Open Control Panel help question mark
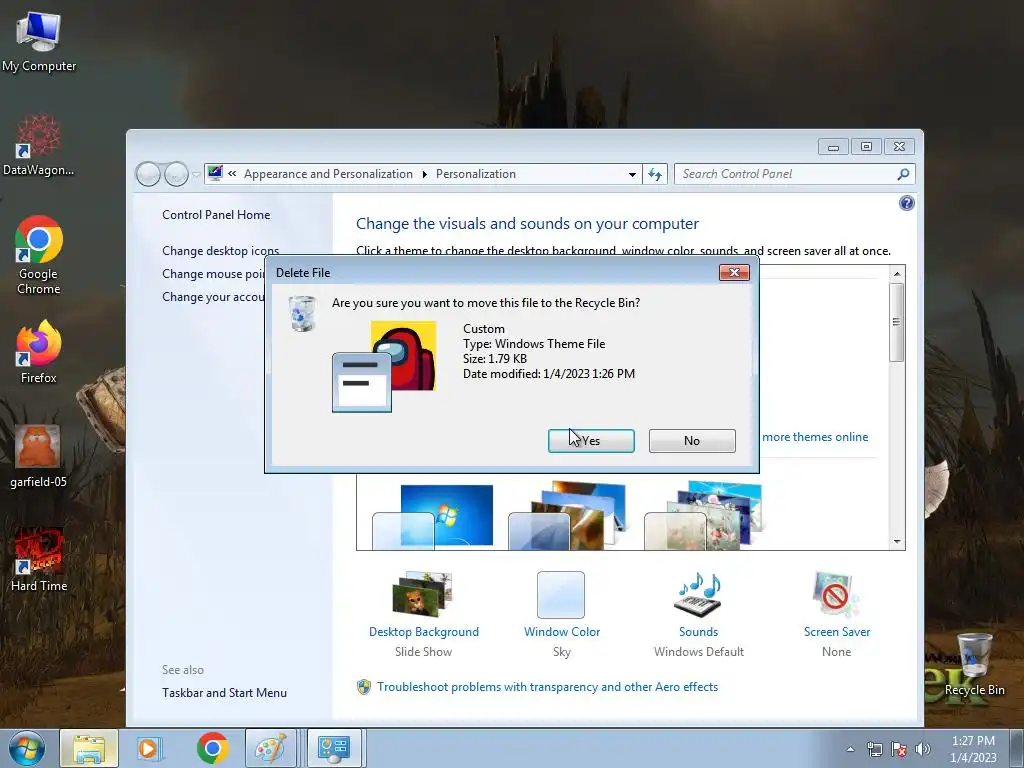Screen dimensions: 1024x768 [906, 203]
